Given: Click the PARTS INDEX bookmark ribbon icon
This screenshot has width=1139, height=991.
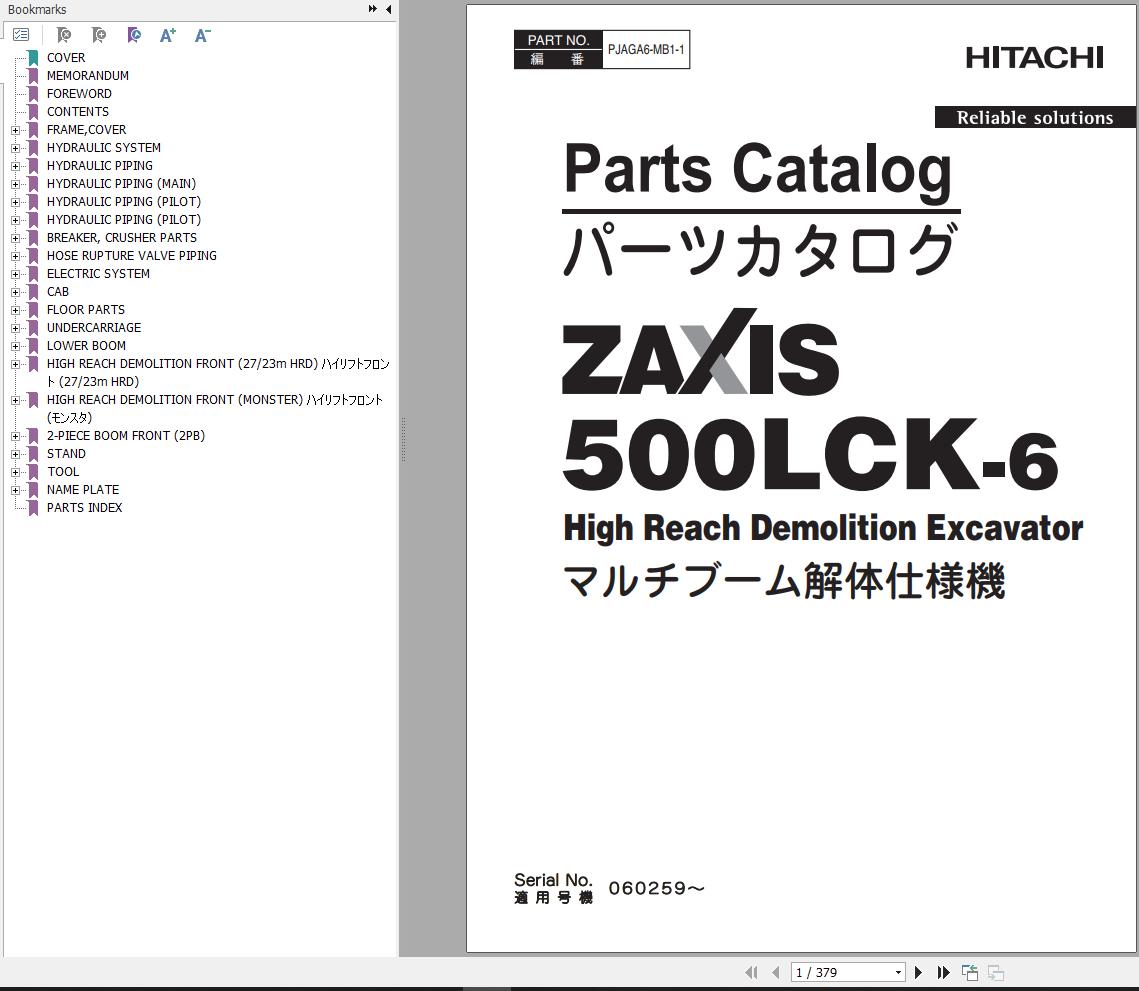Looking at the screenshot, I should pos(33,508).
